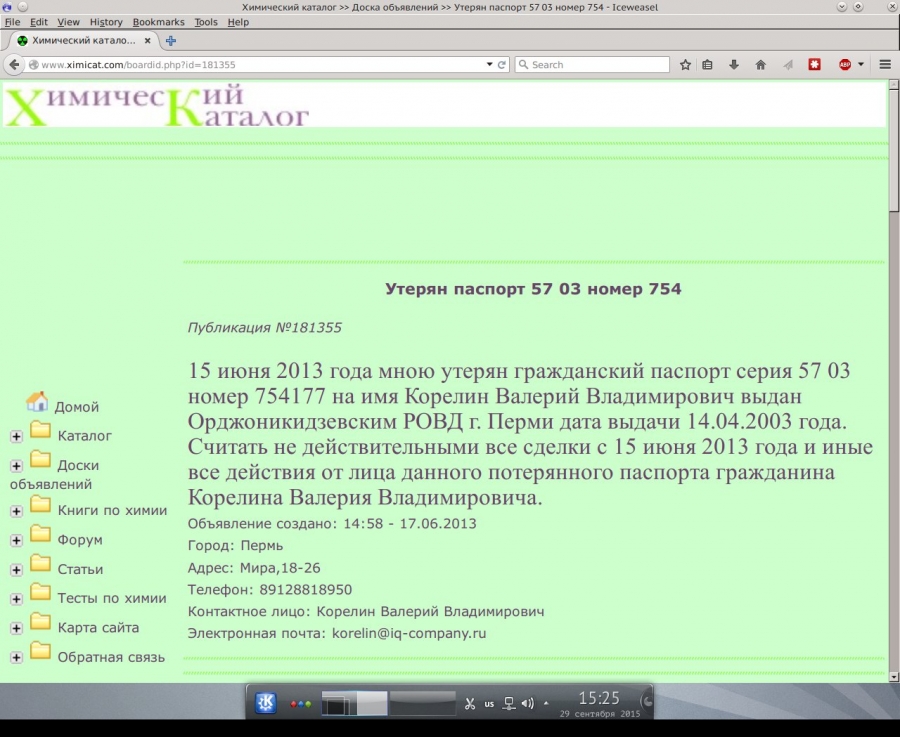Go to the browser home page
Screen dimensions: 900x737
[x=761, y=65]
